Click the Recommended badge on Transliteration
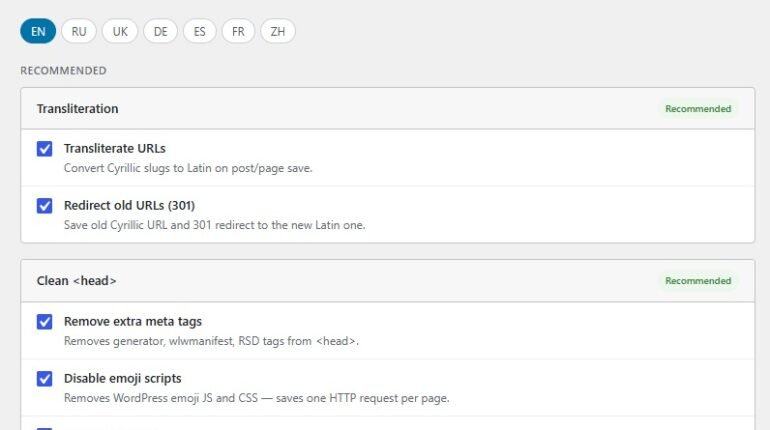The height and width of the screenshot is (430, 770). [x=698, y=108]
